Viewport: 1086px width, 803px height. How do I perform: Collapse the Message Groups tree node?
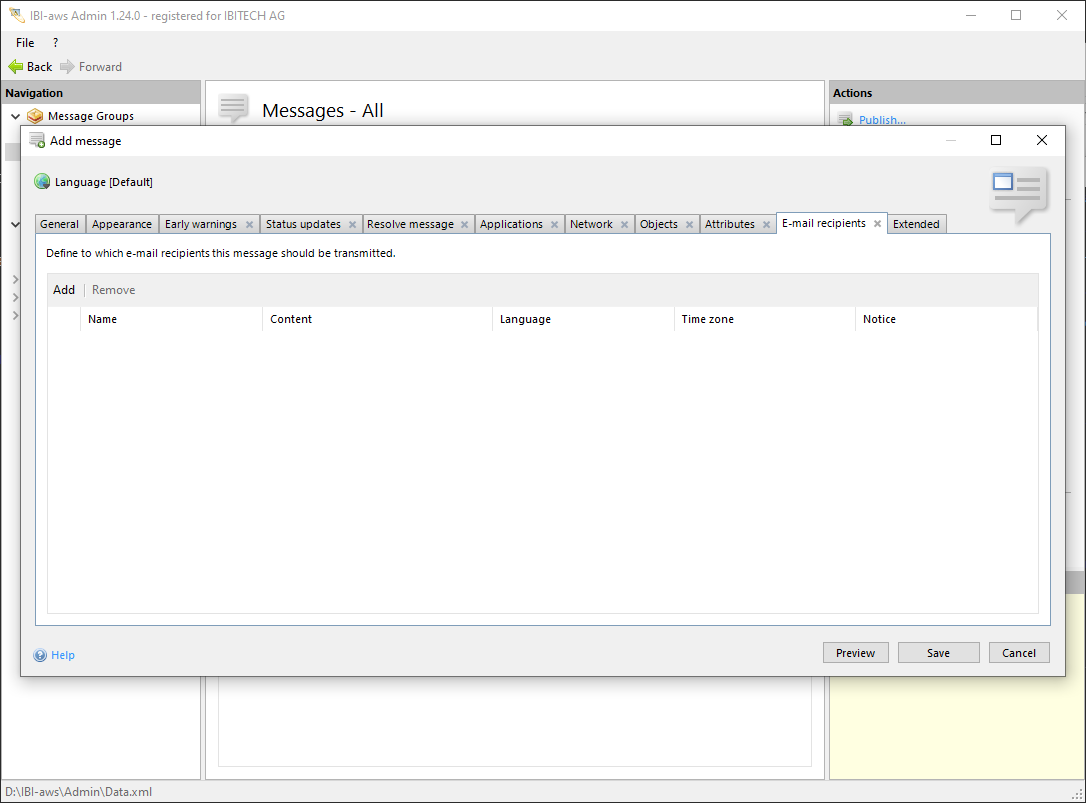15,116
